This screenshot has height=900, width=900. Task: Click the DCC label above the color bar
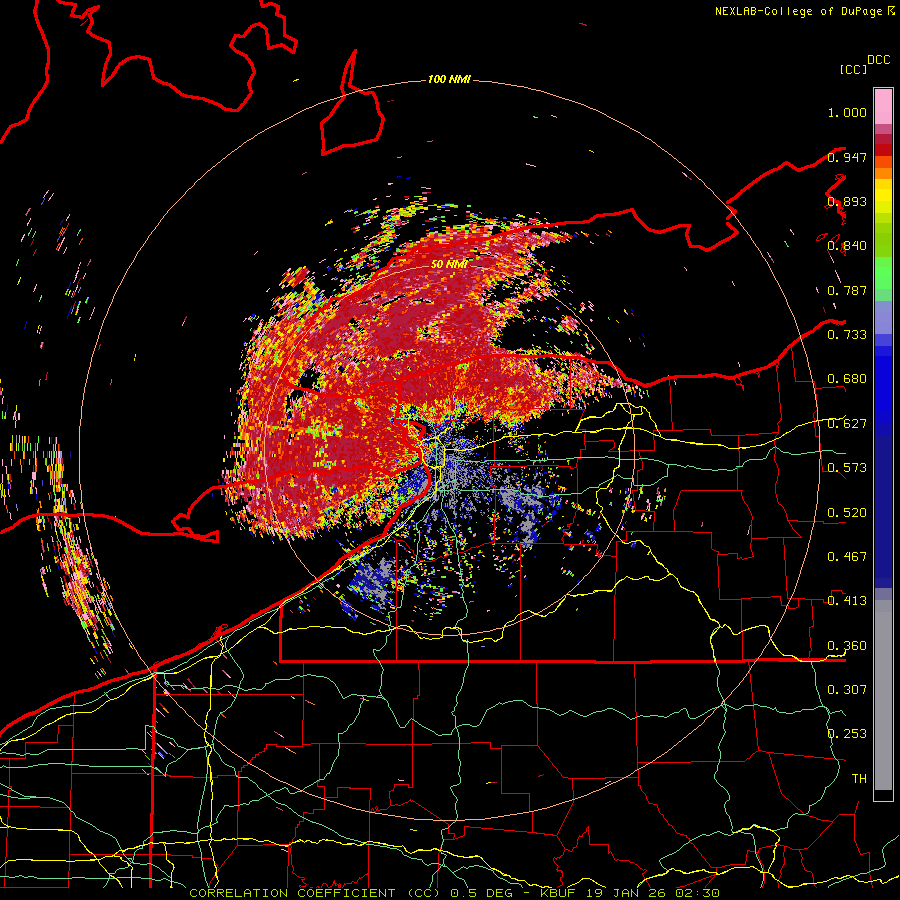point(879,60)
